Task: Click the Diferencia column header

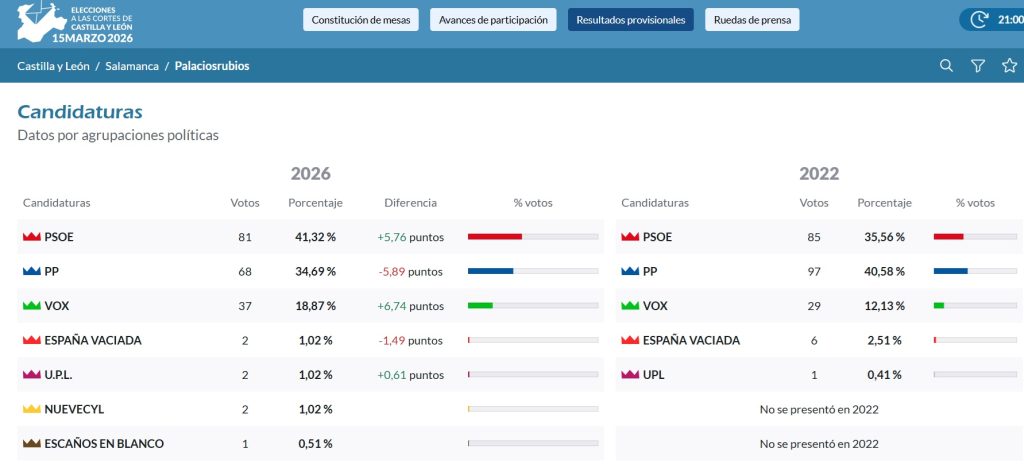Action: coord(410,203)
